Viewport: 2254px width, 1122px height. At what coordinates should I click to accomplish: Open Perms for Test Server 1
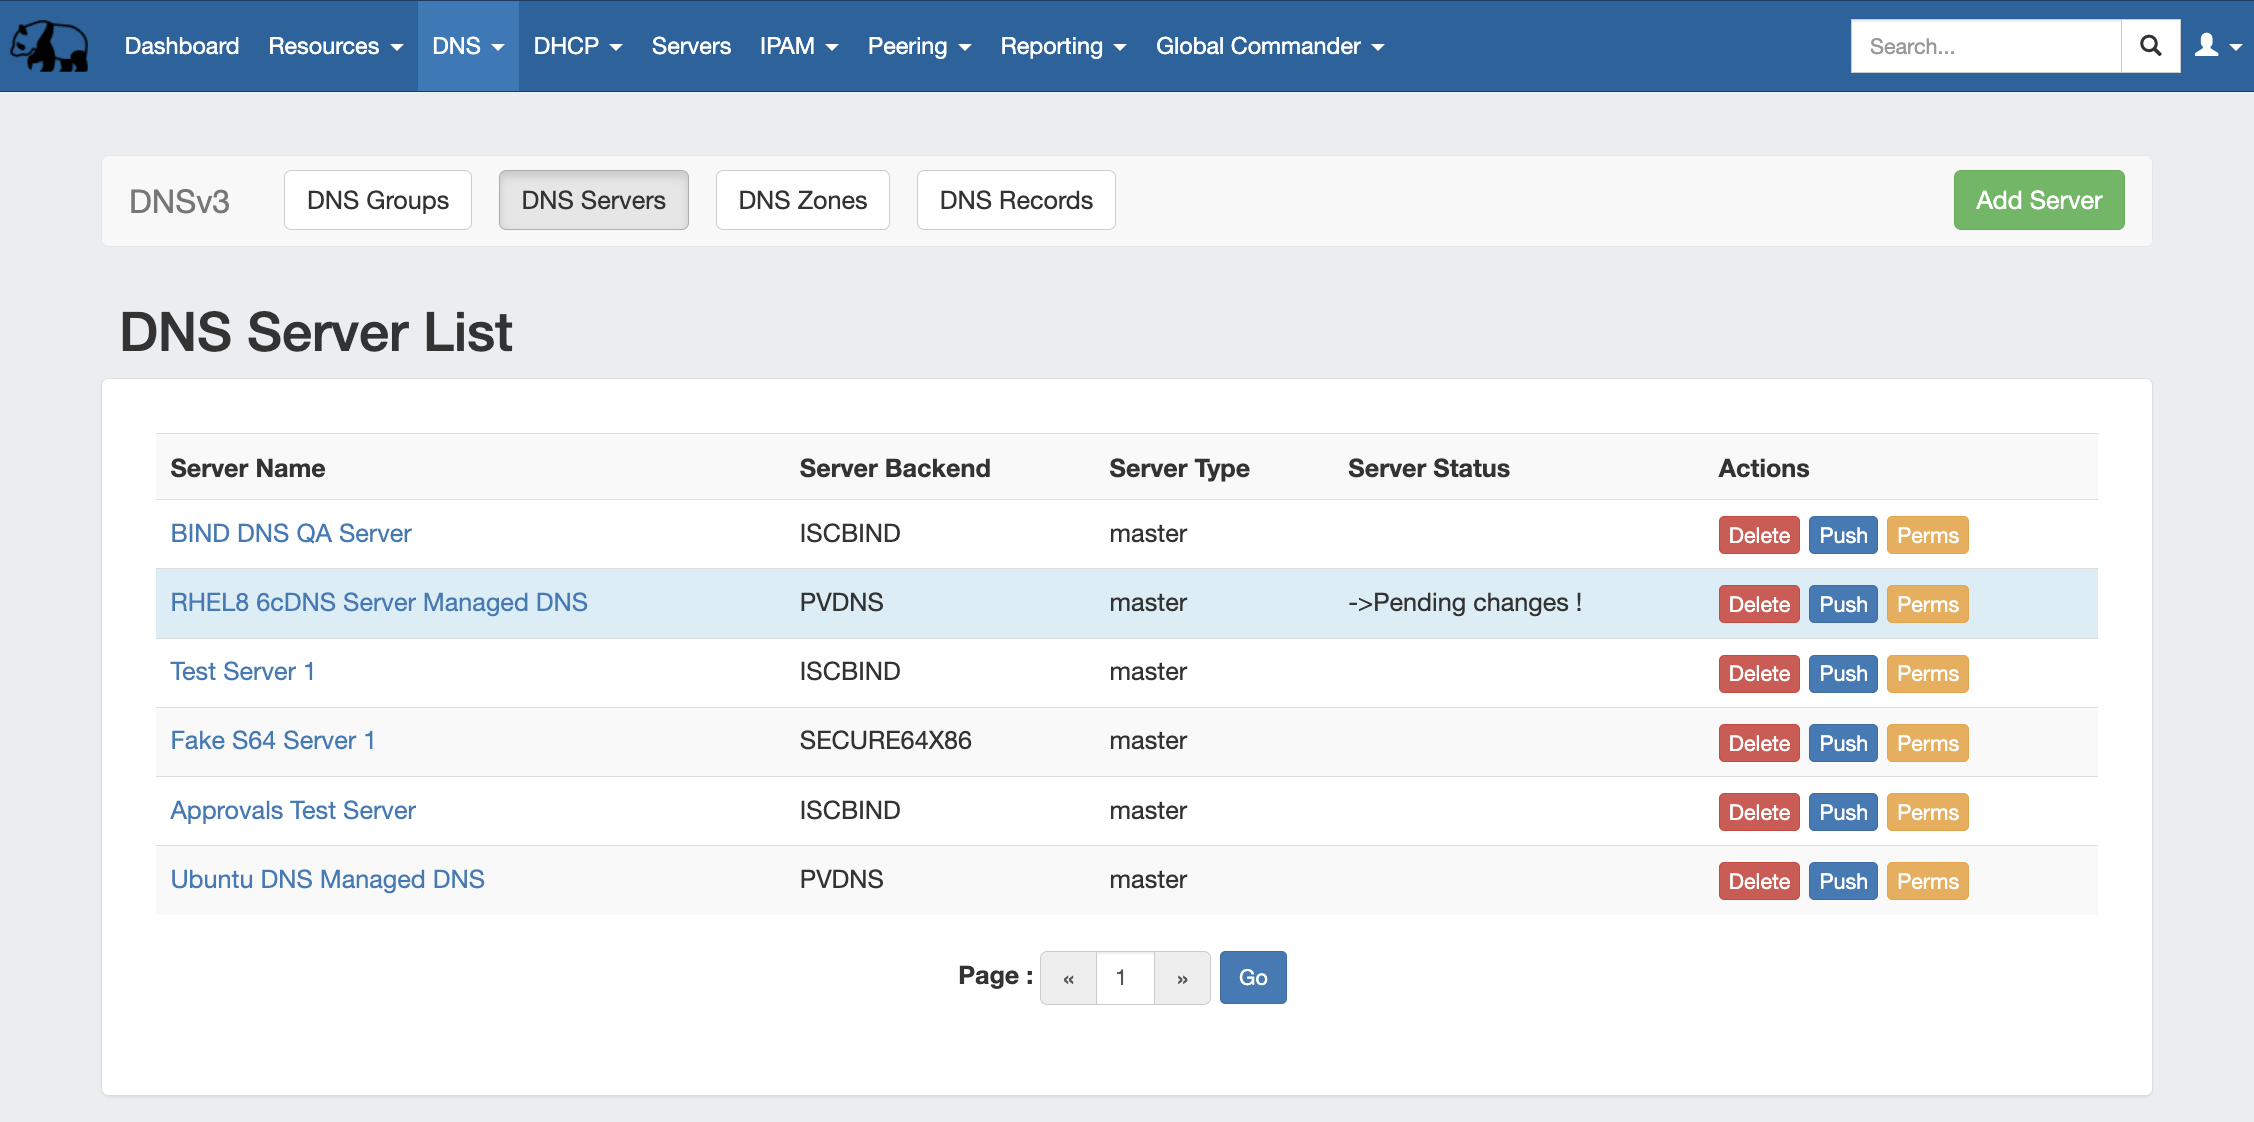point(1926,673)
